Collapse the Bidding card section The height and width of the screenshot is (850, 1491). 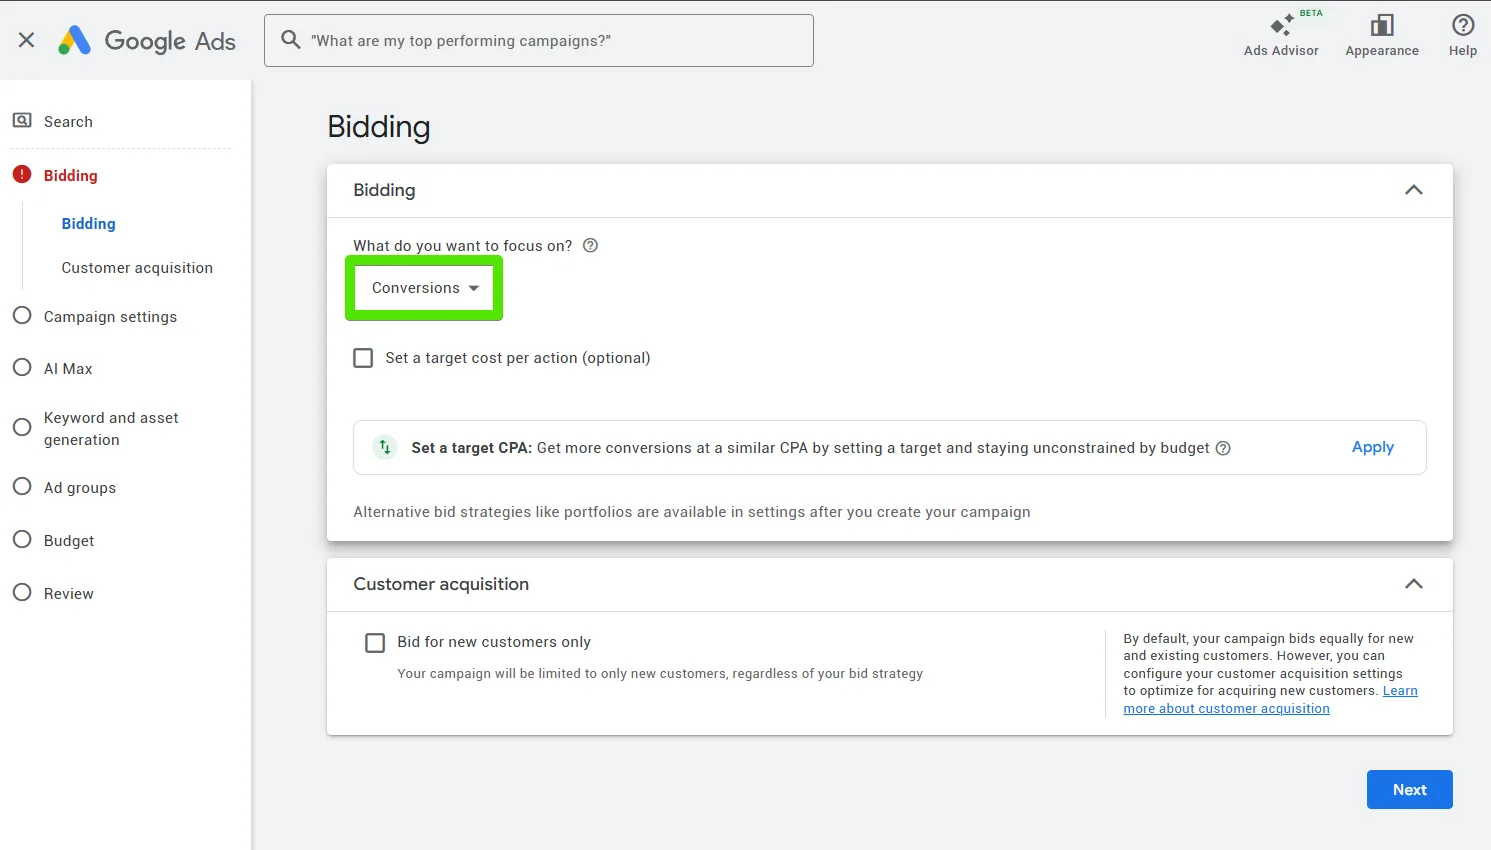point(1414,190)
